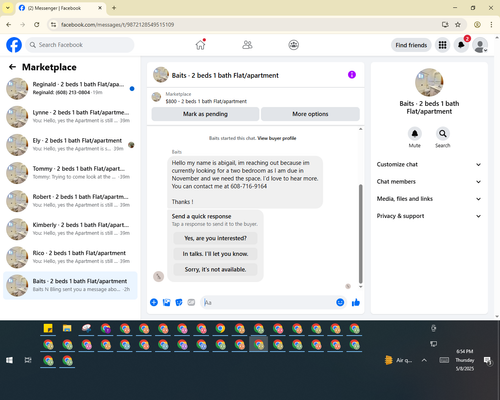
Task: Open Tommy's apartment conversation
Action: (x=70, y=173)
